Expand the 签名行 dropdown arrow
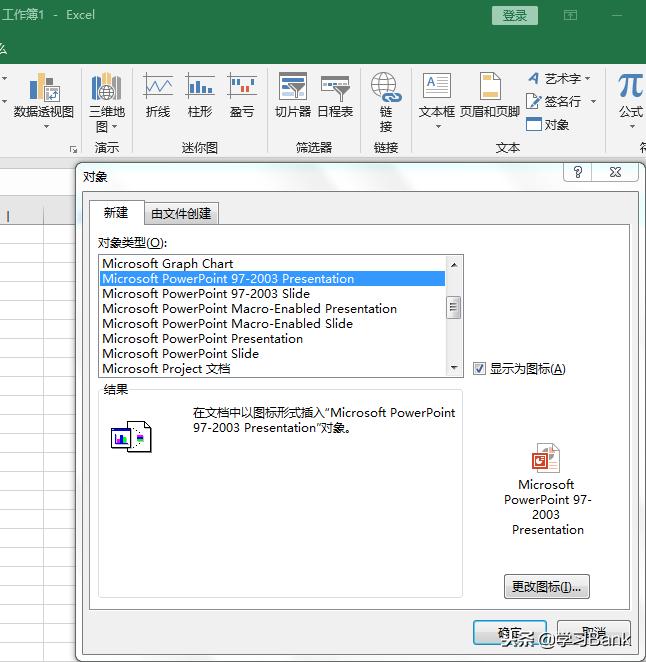 593,101
